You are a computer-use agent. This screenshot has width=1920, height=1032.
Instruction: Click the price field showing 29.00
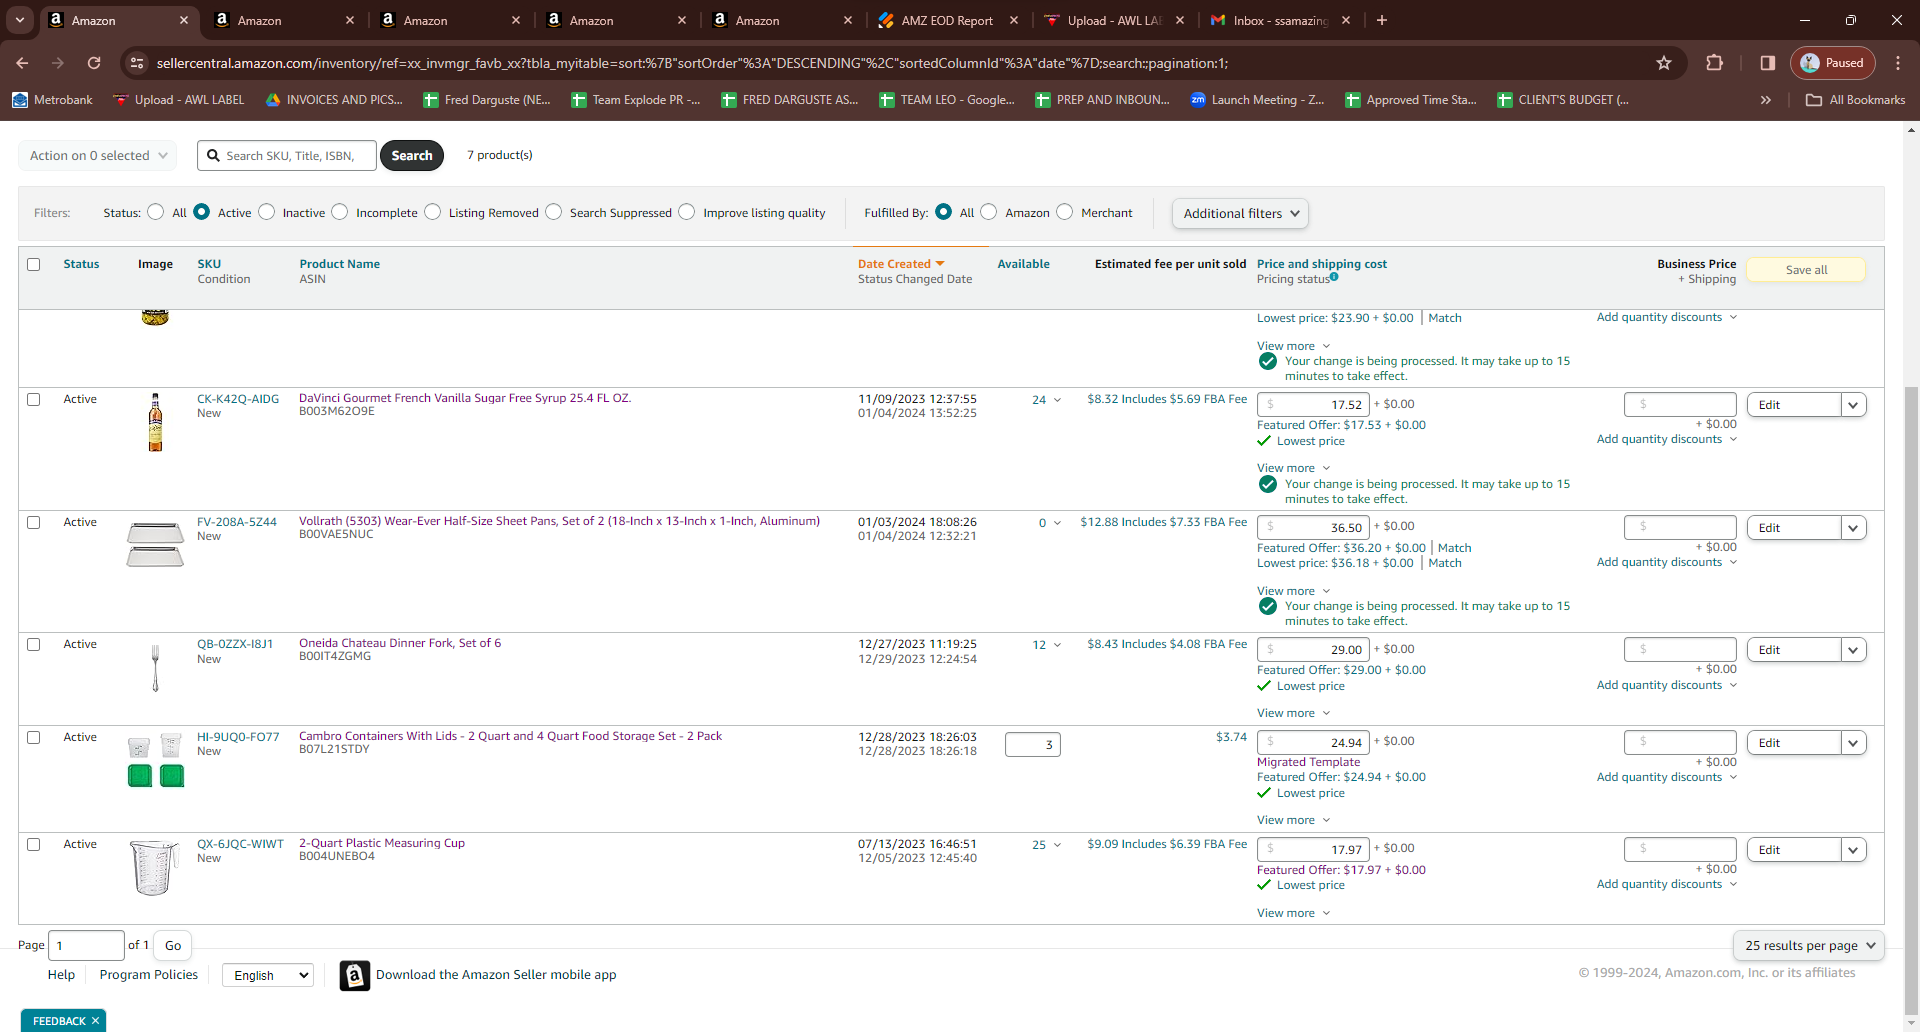click(x=1313, y=650)
